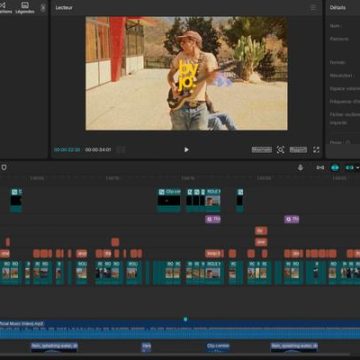Select the first black overlay clip at track start
Image resolution: width=360 pixels, height=360 pixels.
coord(16,201)
